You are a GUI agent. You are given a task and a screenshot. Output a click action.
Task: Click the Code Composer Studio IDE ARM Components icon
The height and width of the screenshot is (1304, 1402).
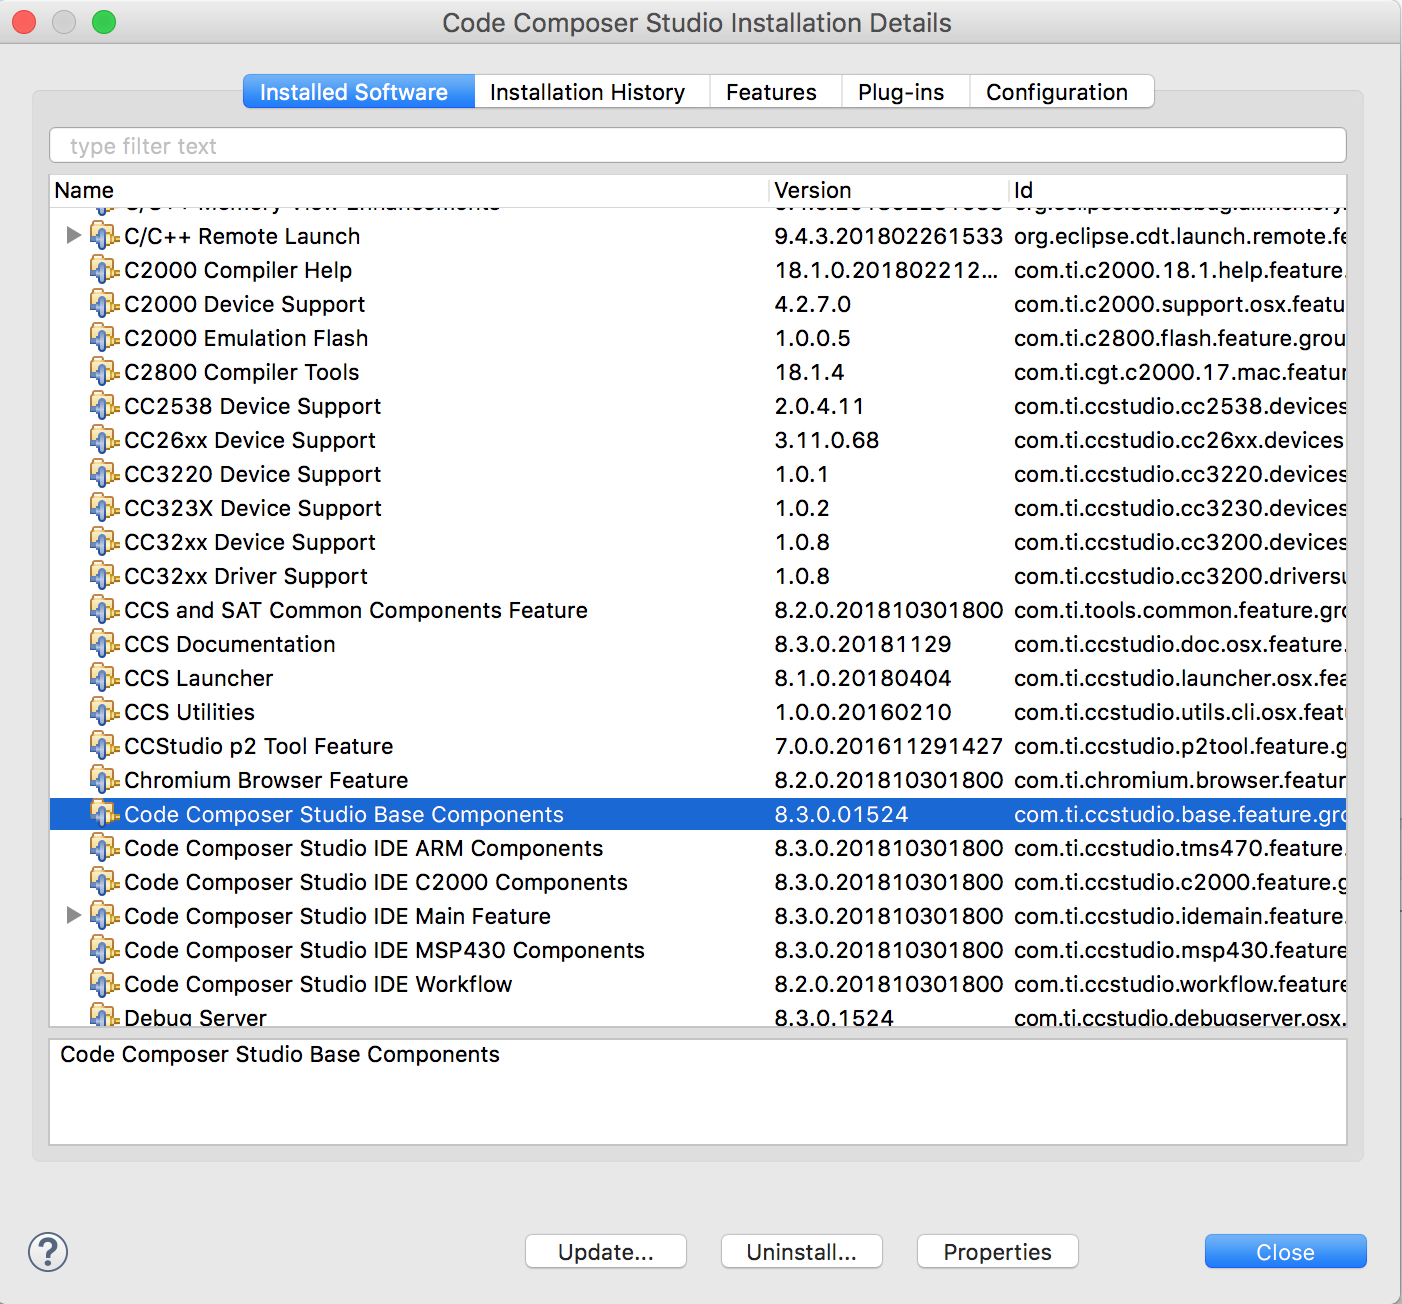(x=104, y=848)
